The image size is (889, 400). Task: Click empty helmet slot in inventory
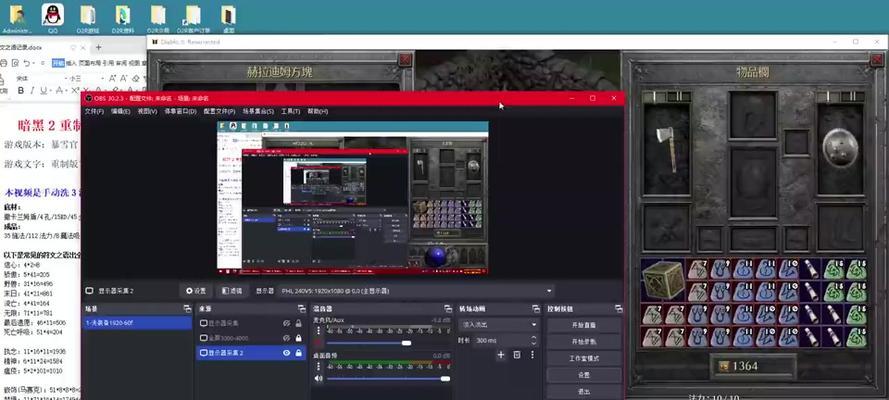(x=752, y=115)
